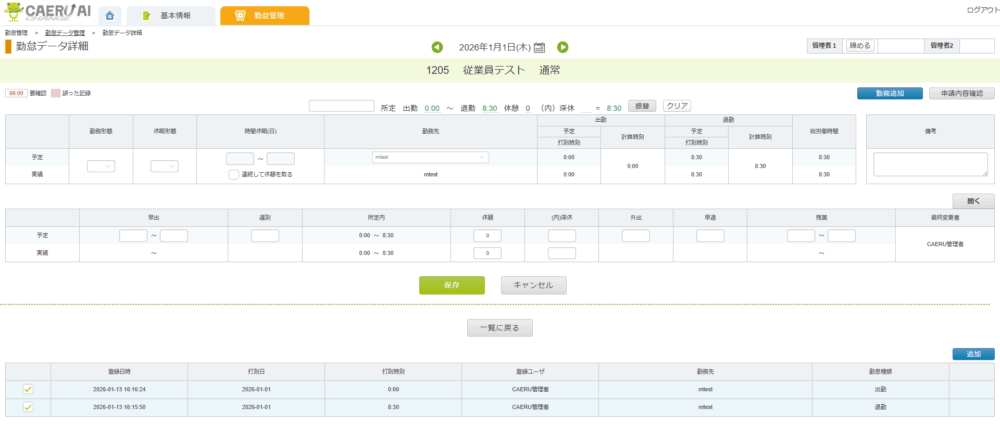
Task: Open the 勤務形態 dropdown
Action: pos(101,166)
